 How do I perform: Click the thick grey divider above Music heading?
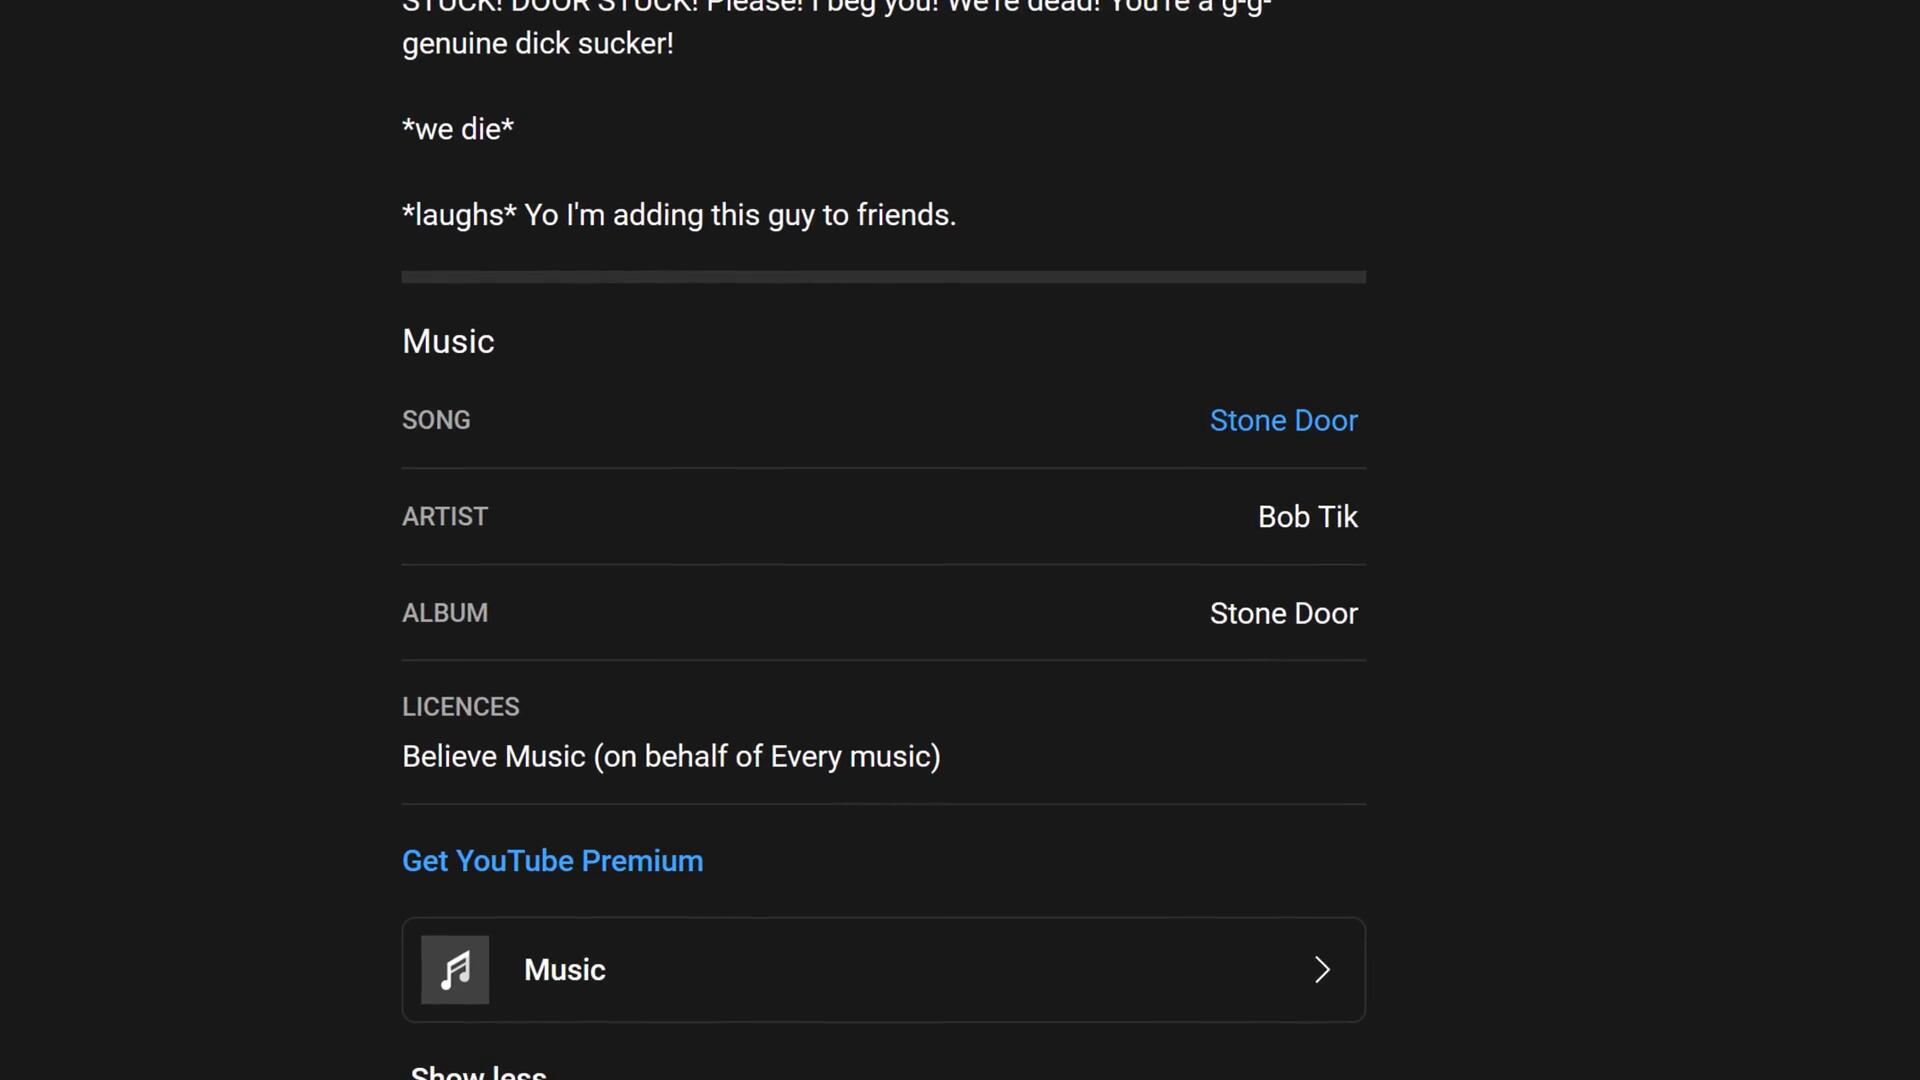pos(883,277)
